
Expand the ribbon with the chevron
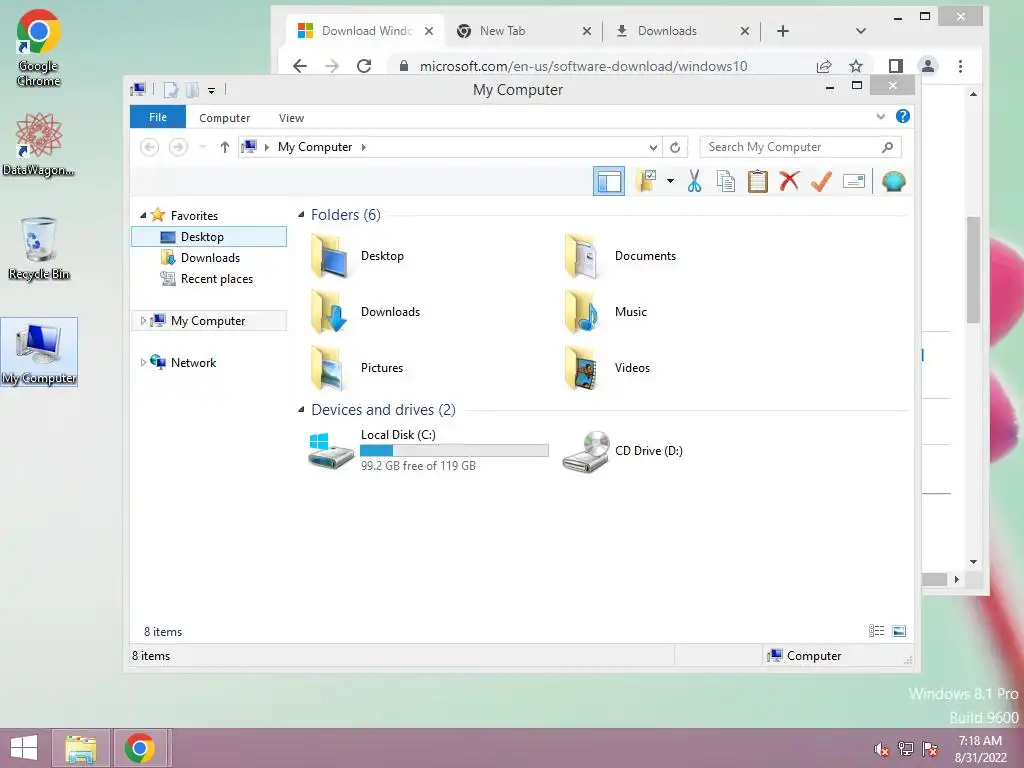(880, 116)
